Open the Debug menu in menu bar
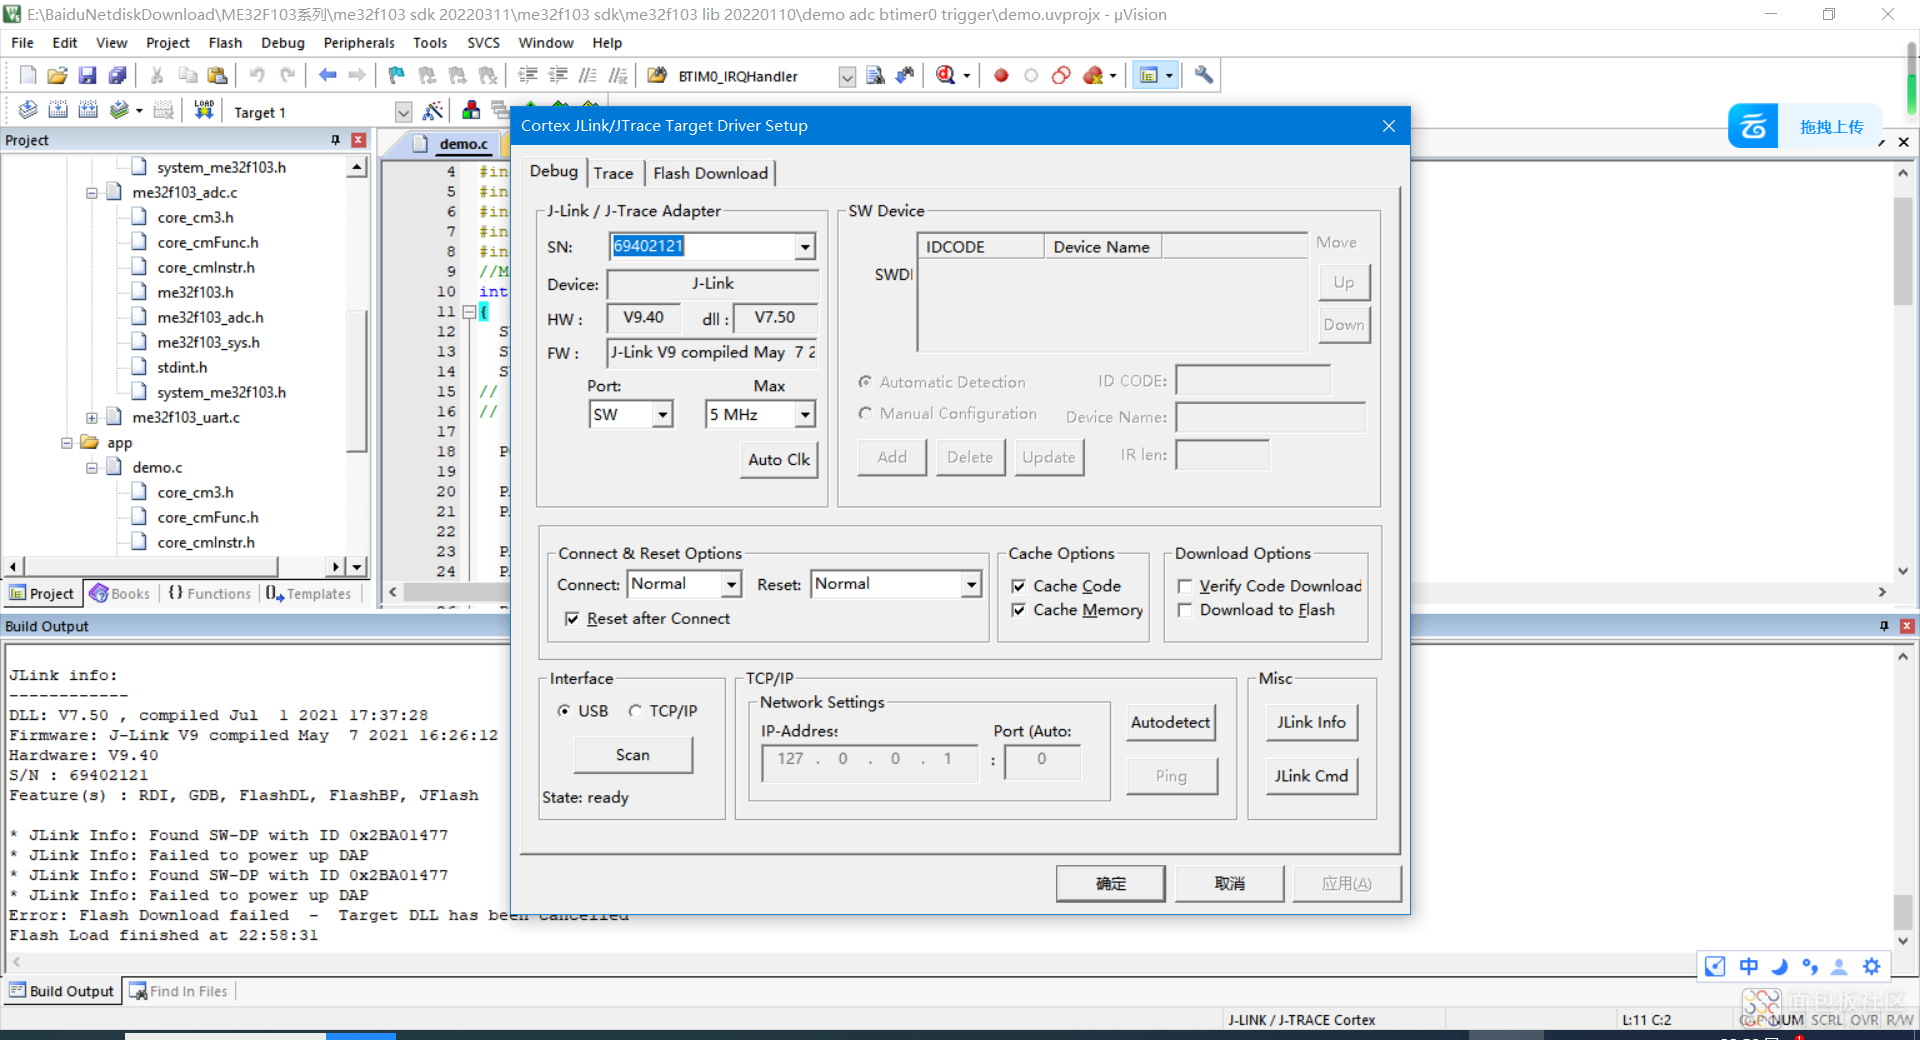The height and width of the screenshot is (1040, 1920). tap(283, 43)
